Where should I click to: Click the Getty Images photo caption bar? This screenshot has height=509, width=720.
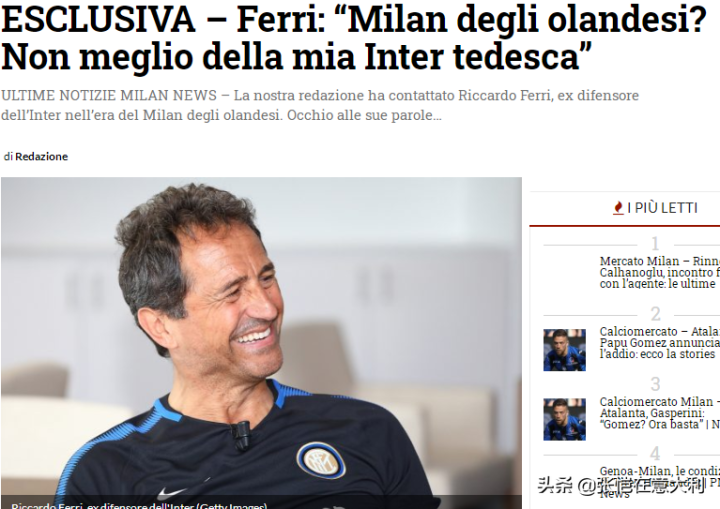(x=261, y=503)
